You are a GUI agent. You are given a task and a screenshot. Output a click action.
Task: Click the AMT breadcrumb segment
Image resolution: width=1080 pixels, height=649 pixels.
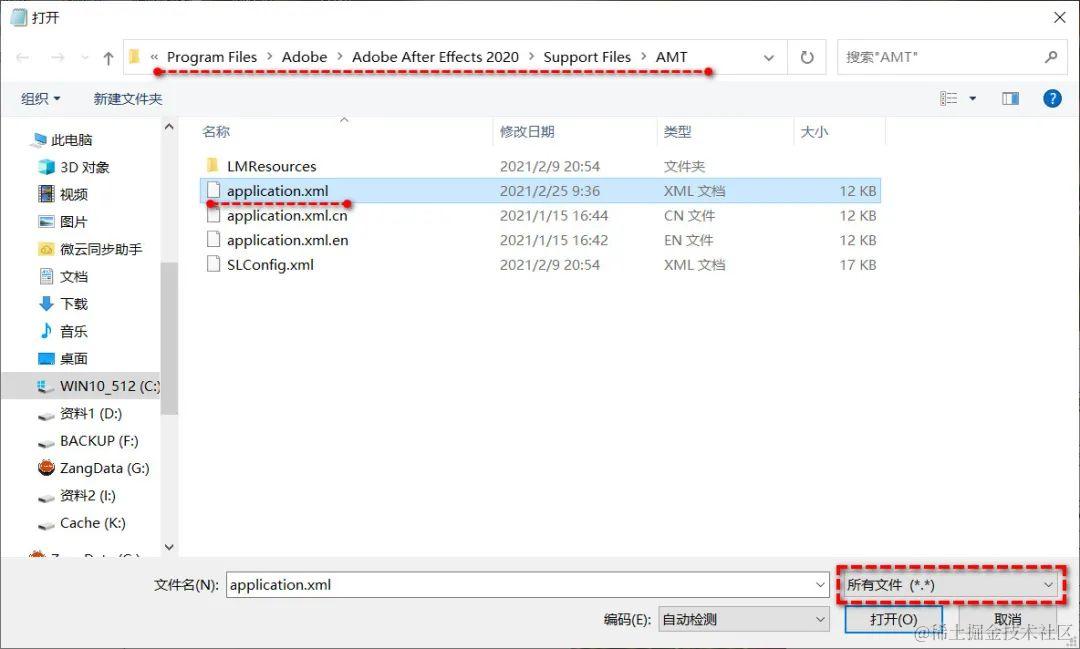click(672, 57)
